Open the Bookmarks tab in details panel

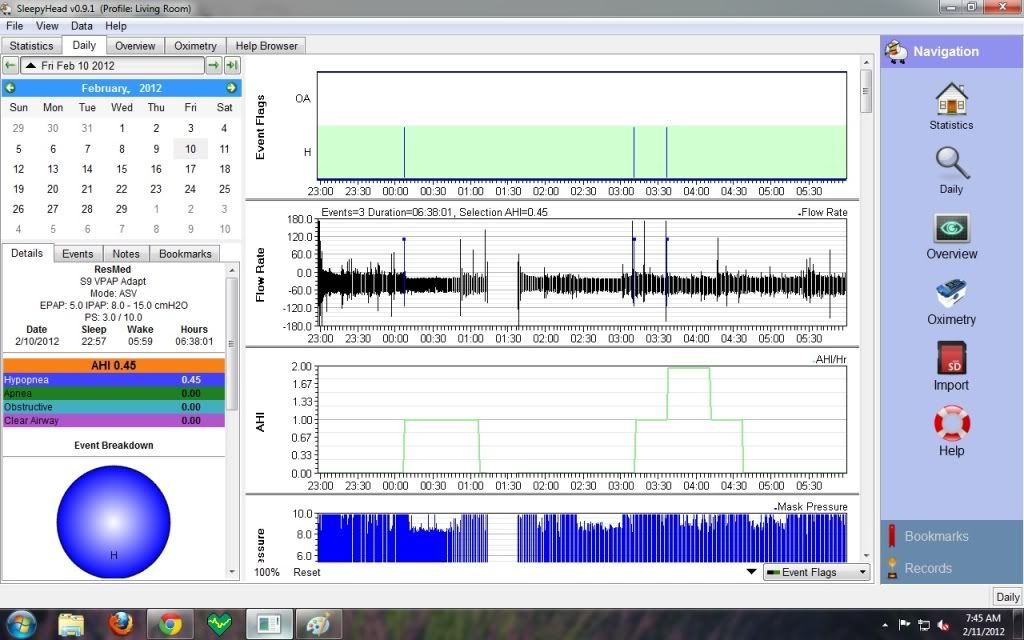(x=185, y=253)
